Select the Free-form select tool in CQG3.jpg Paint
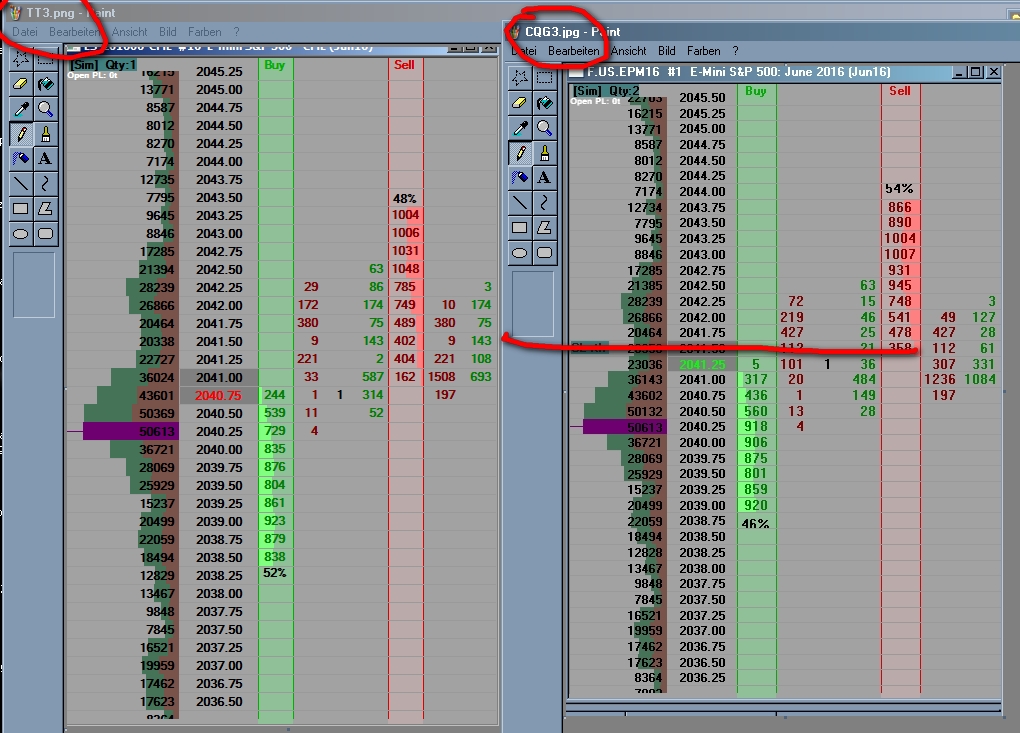 coord(520,78)
